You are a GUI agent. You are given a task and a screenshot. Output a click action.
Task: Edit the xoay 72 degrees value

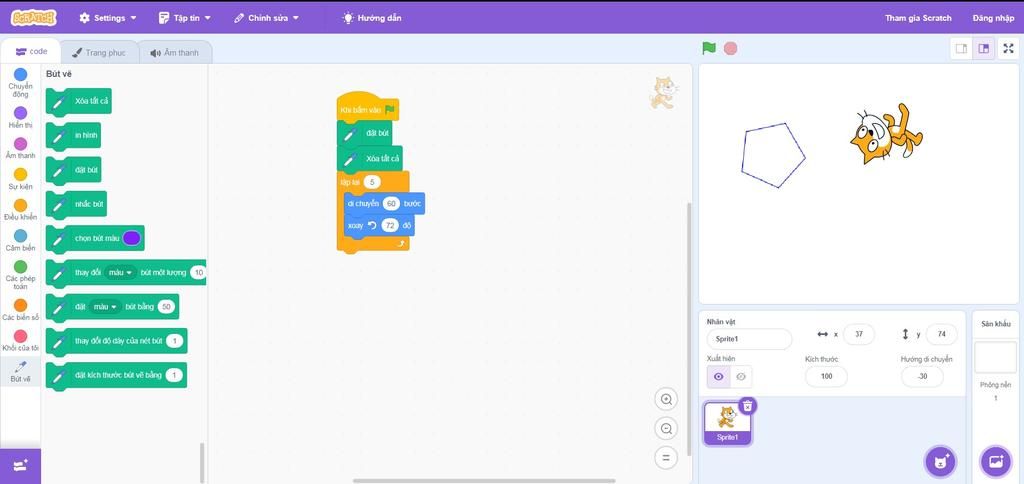click(x=390, y=225)
